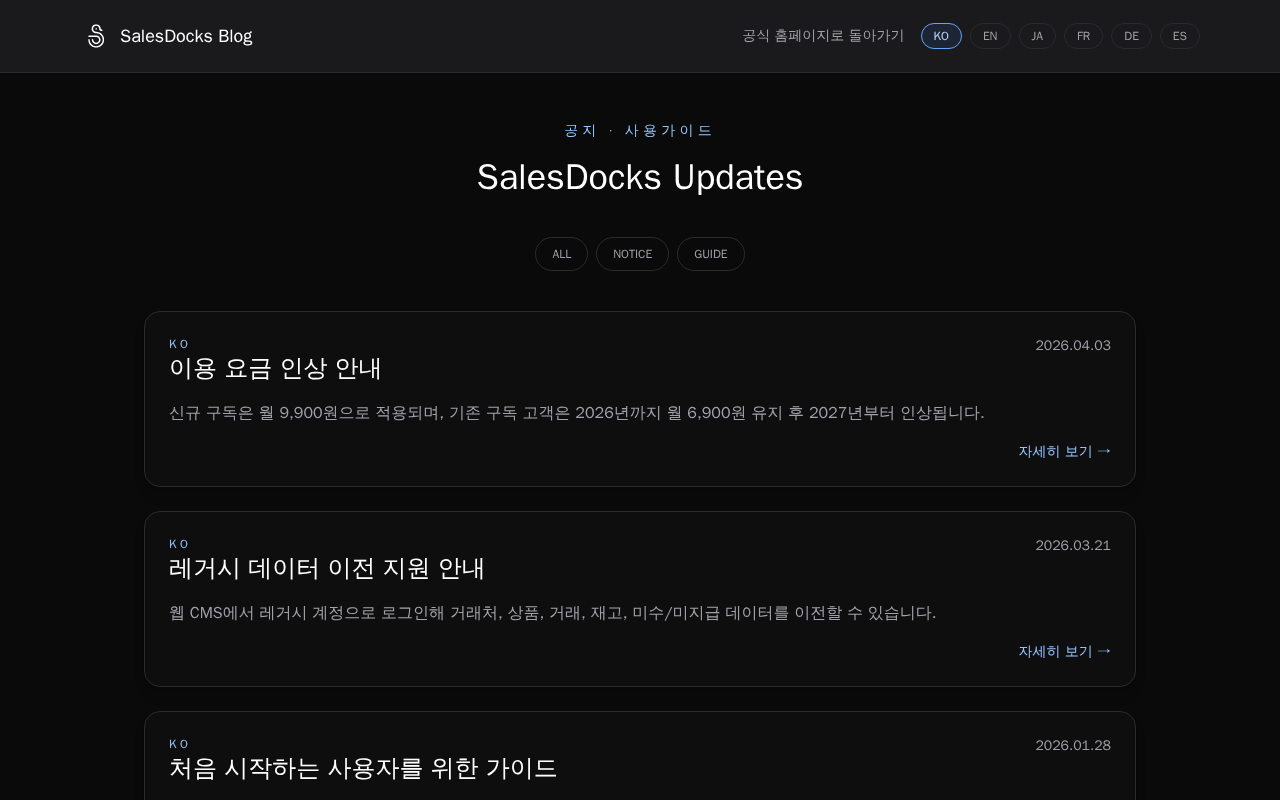Viewport: 1280px width, 800px height.
Task: Click 자세히 보기 for legacy data migration post
Action: (1064, 651)
